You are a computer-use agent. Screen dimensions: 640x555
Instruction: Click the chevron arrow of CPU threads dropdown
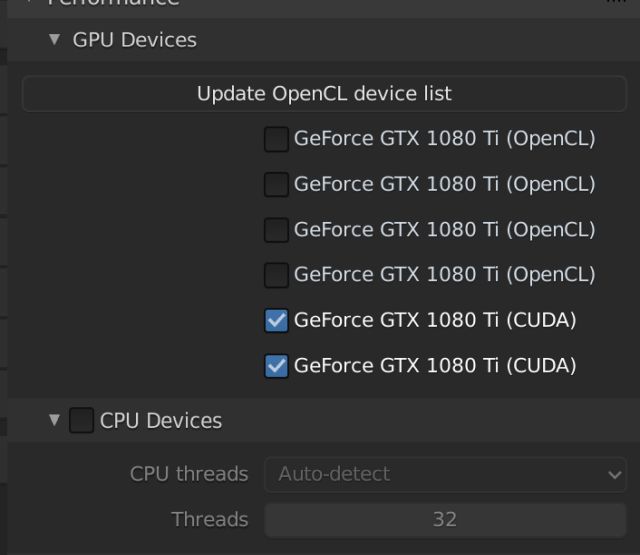click(615, 475)
